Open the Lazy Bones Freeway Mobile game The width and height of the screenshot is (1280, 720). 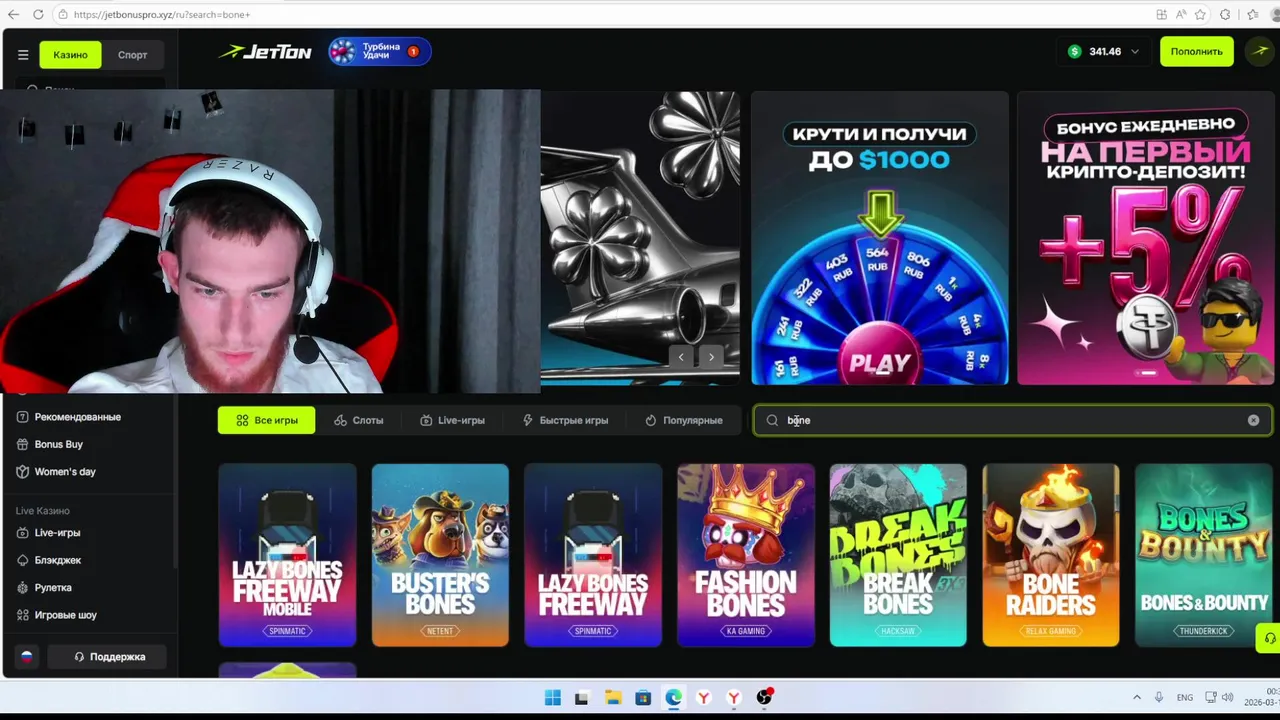[x=287, y=555]
